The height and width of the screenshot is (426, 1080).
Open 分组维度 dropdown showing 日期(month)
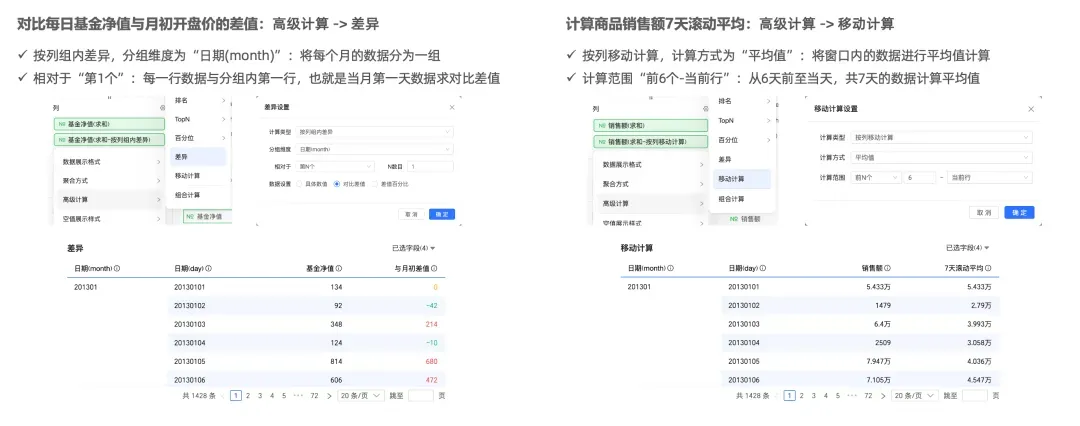pos(375,149)
